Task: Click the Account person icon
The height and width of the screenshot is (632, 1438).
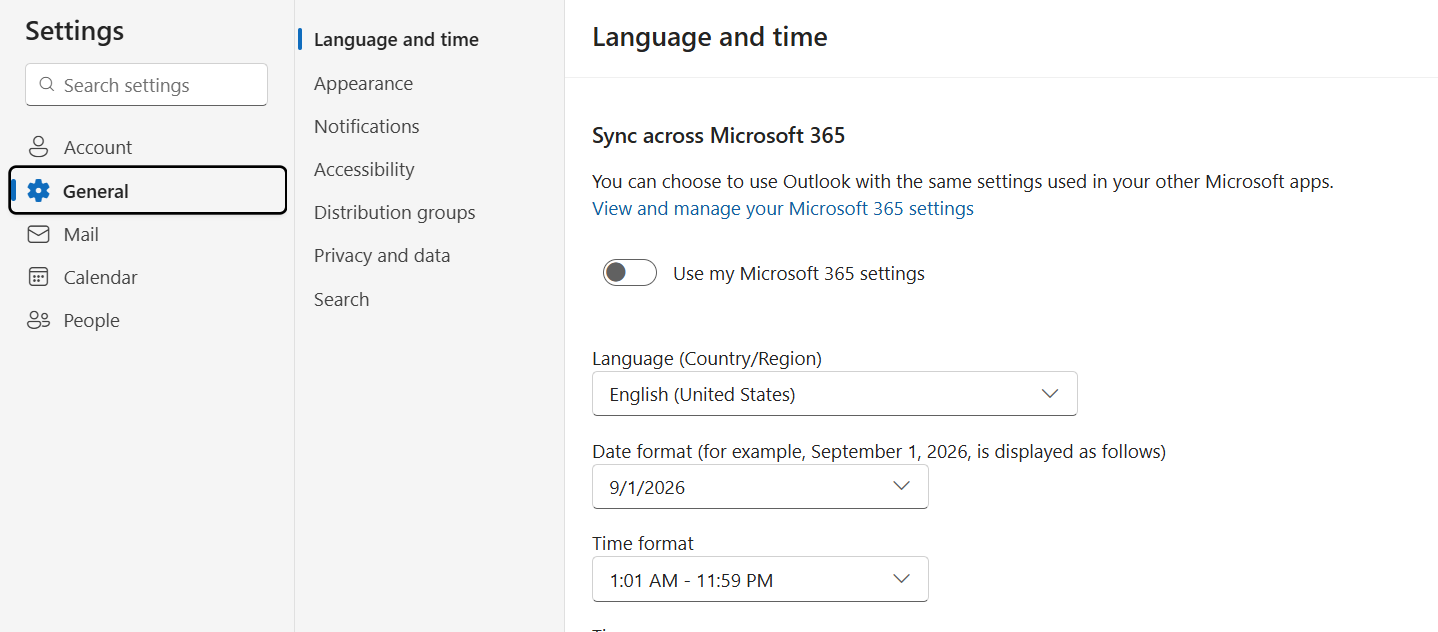Action: (38, 147)
